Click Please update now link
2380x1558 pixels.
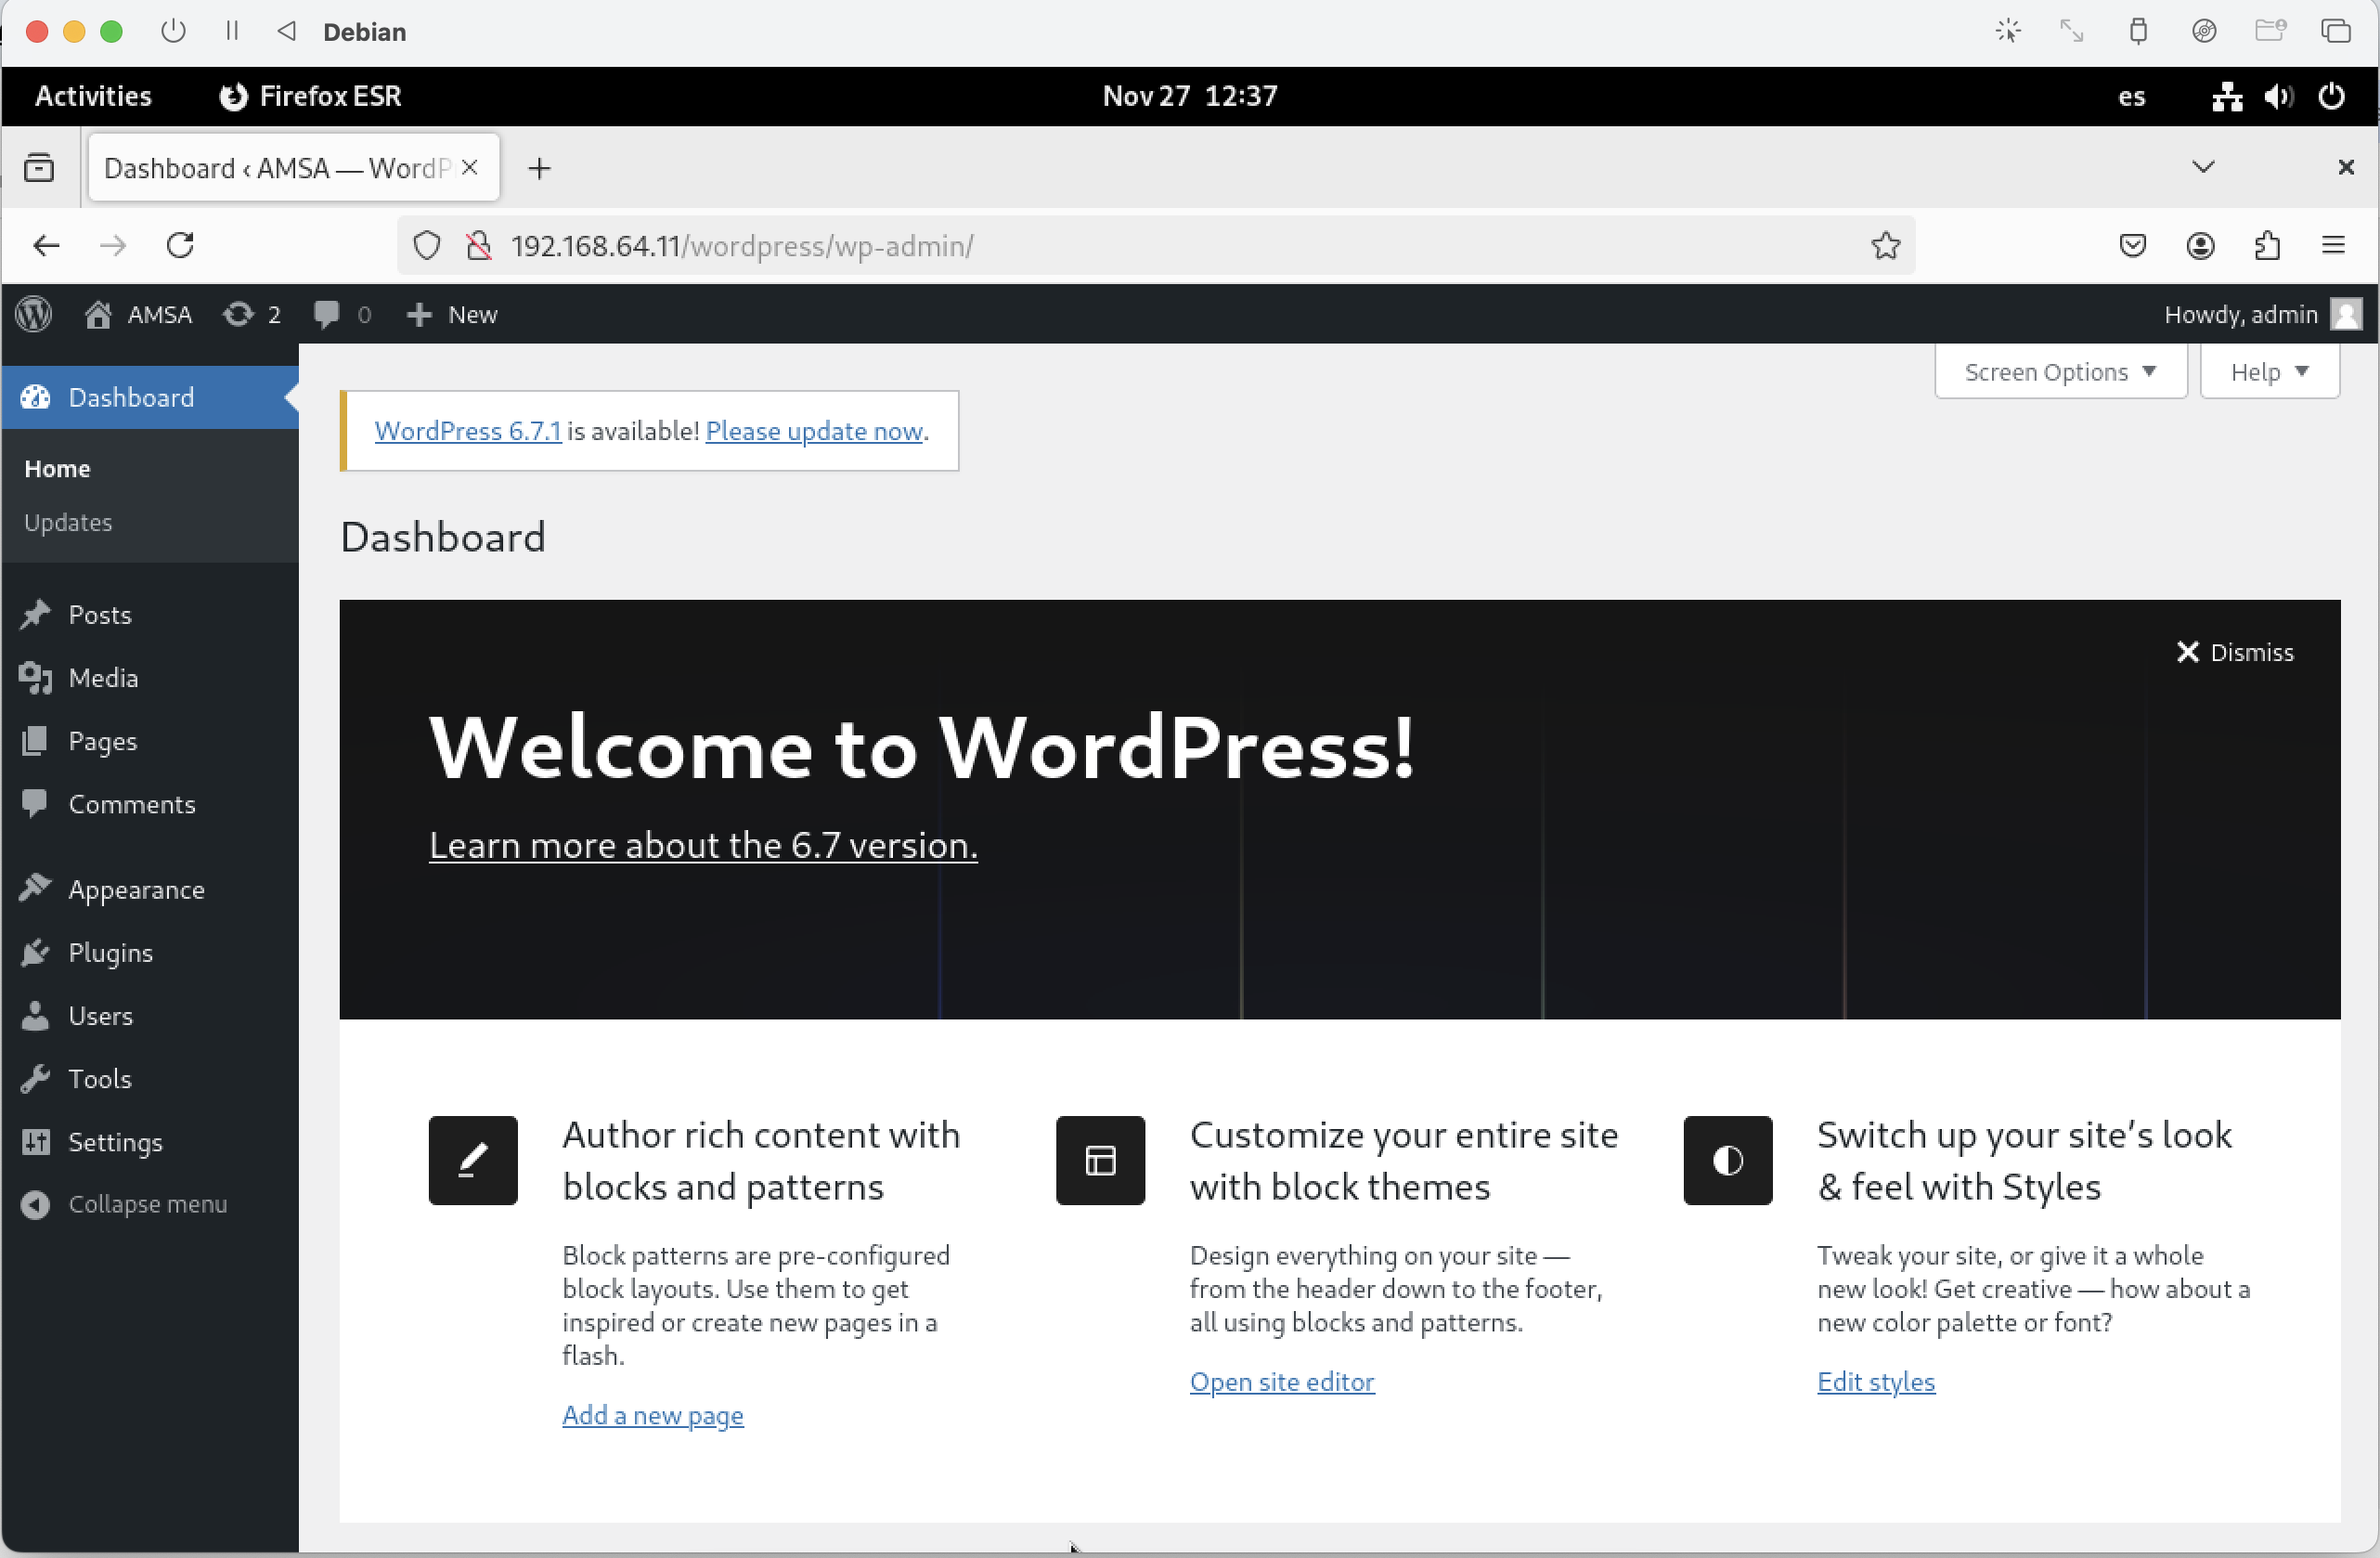(814, 431)
